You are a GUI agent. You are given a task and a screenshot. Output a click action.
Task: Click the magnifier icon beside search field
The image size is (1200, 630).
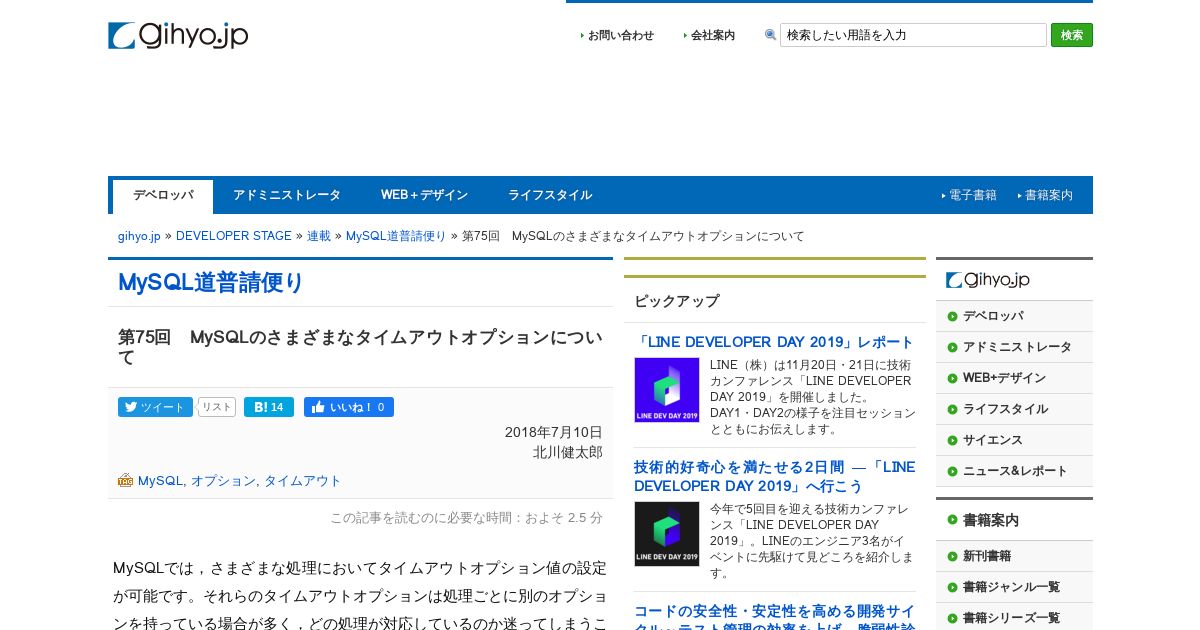click(770, 35)
